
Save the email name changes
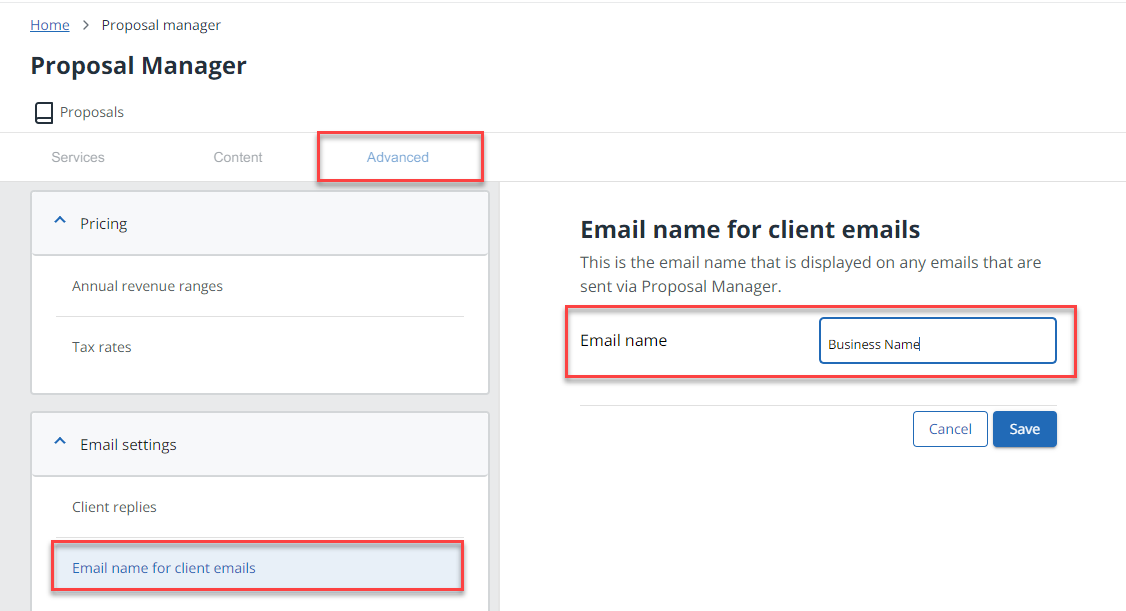click(1024, 429)
